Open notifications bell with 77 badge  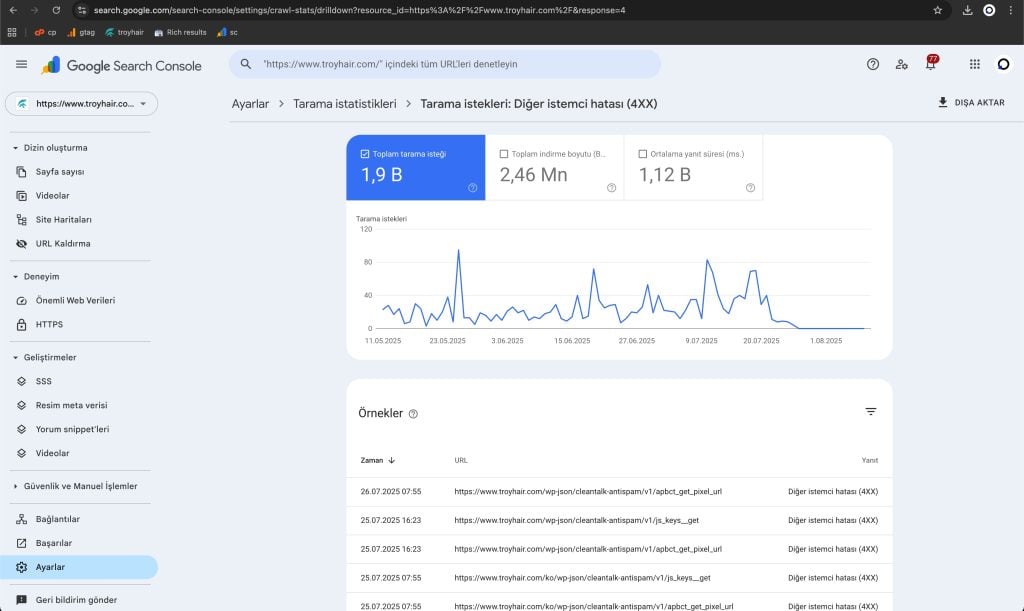tap(930, 64)
